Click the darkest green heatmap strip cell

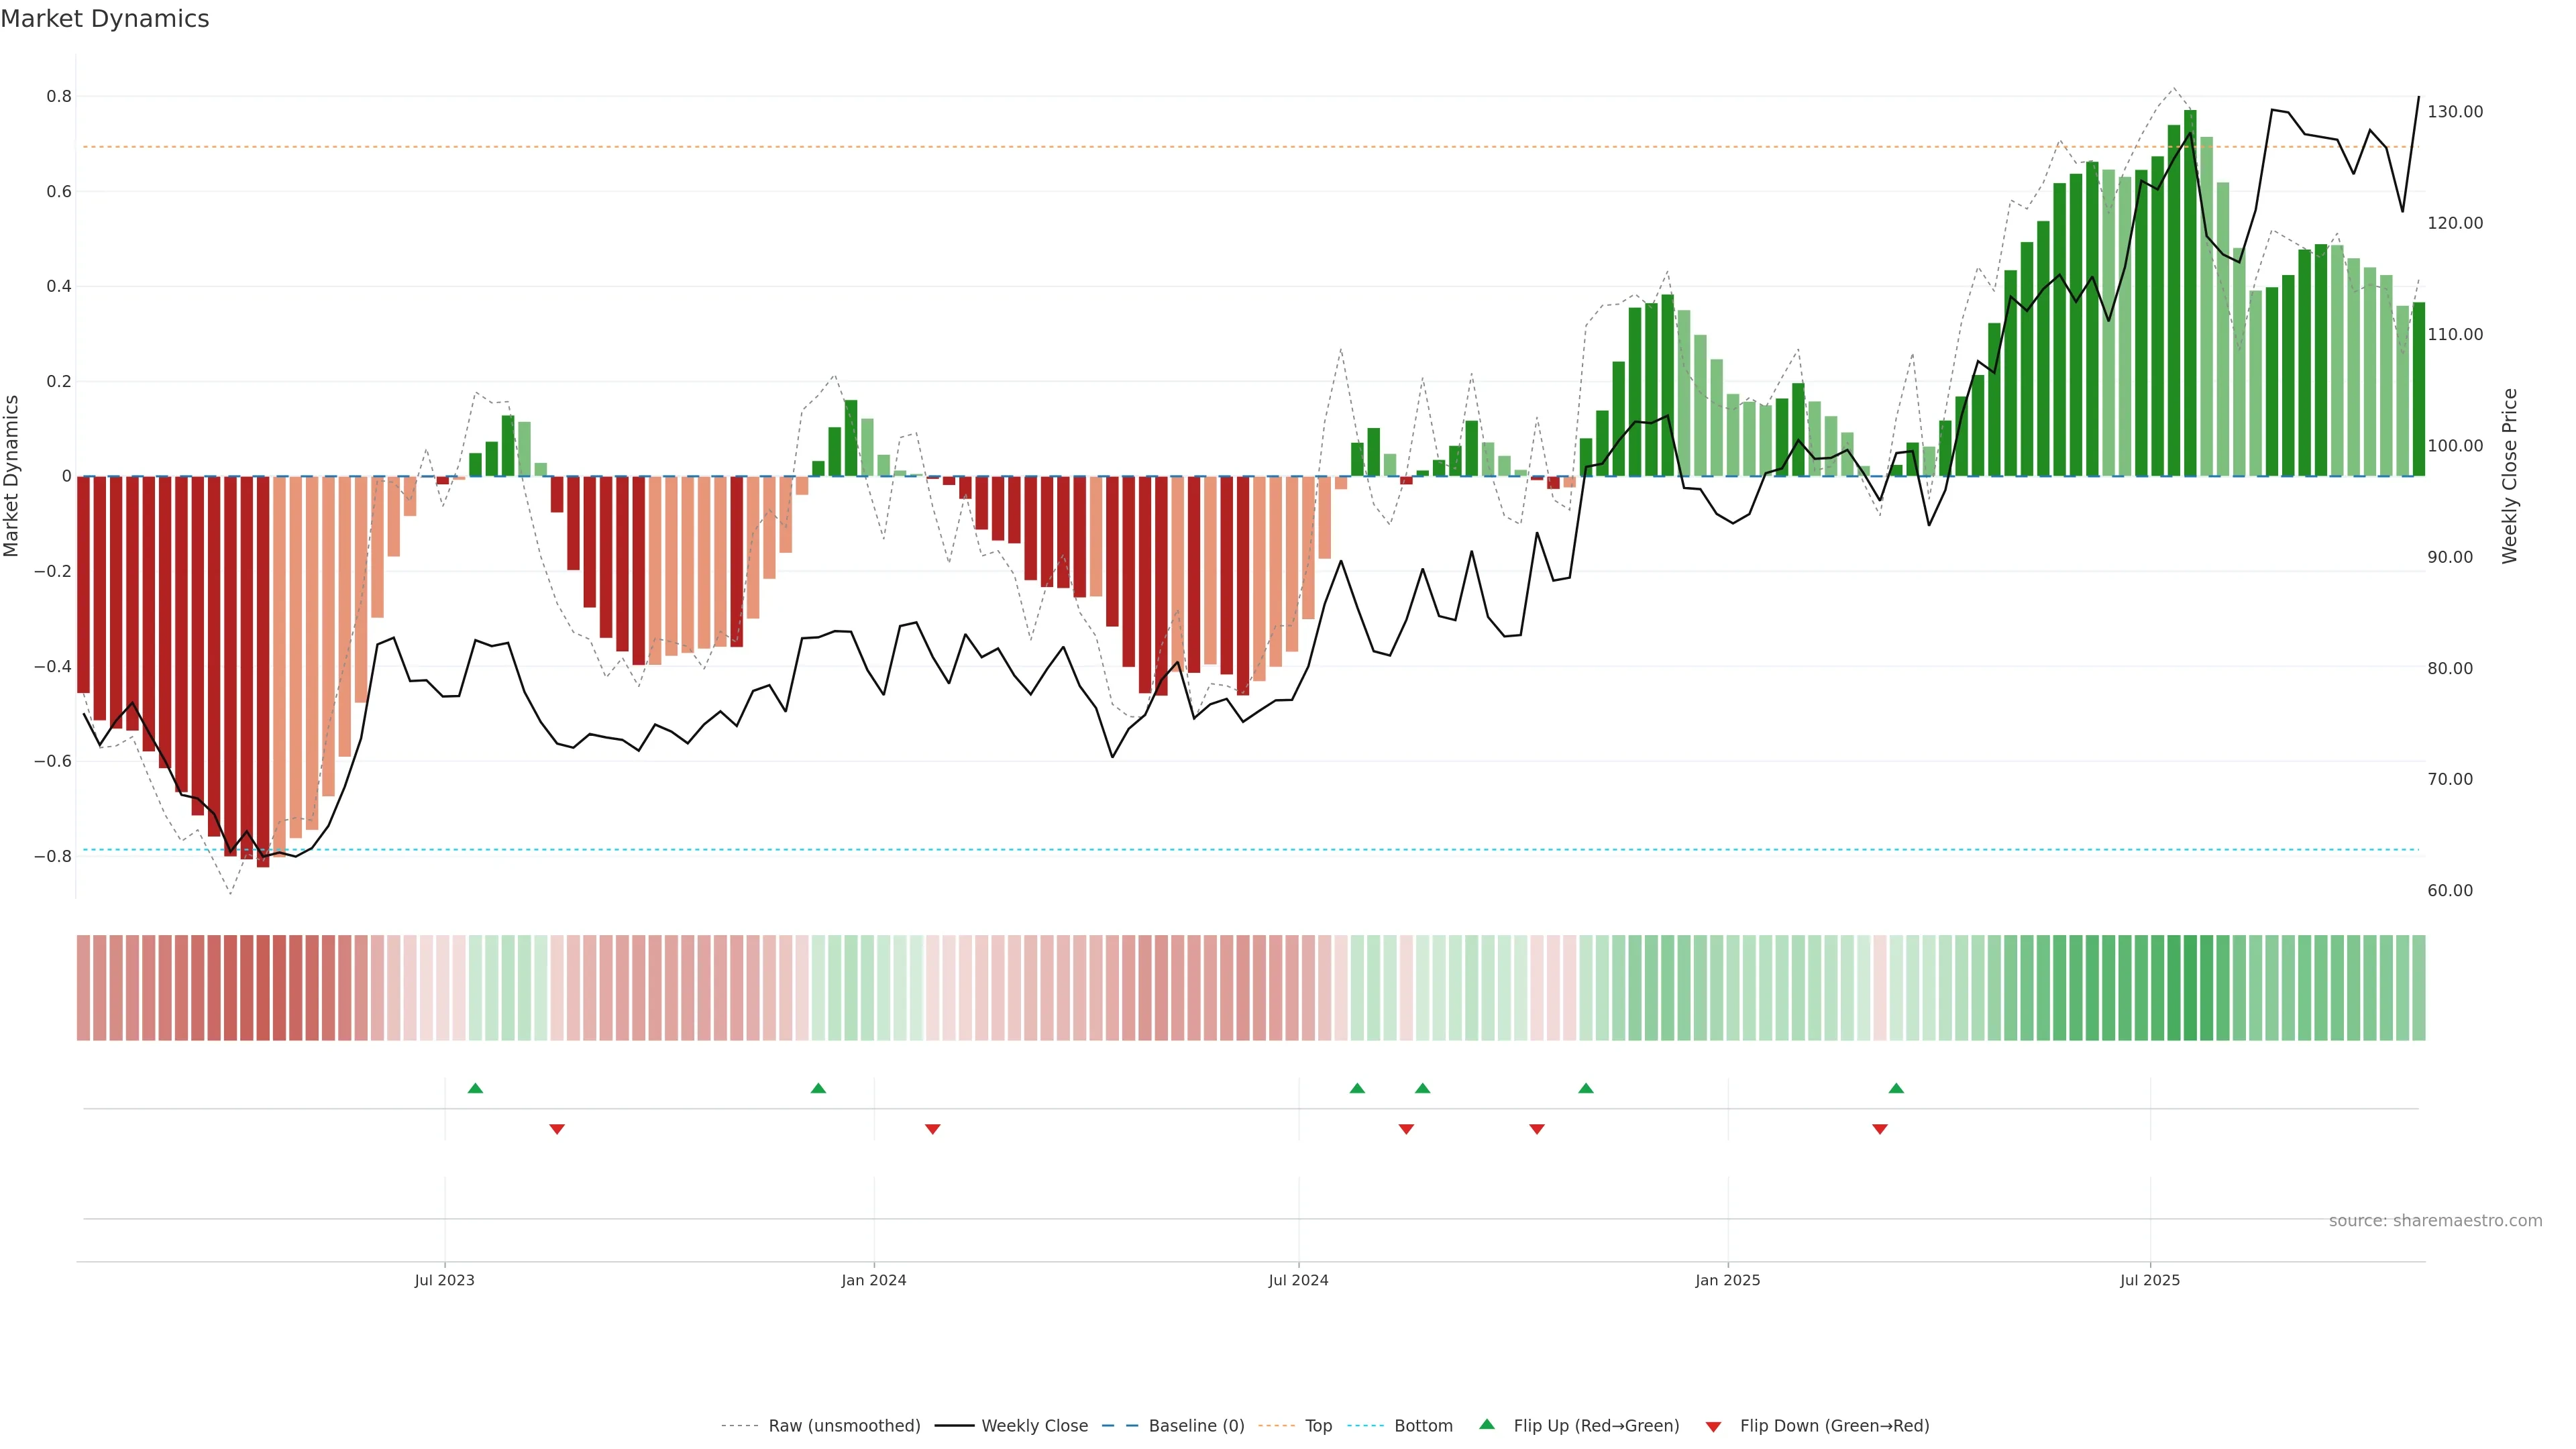point(2190,988)
